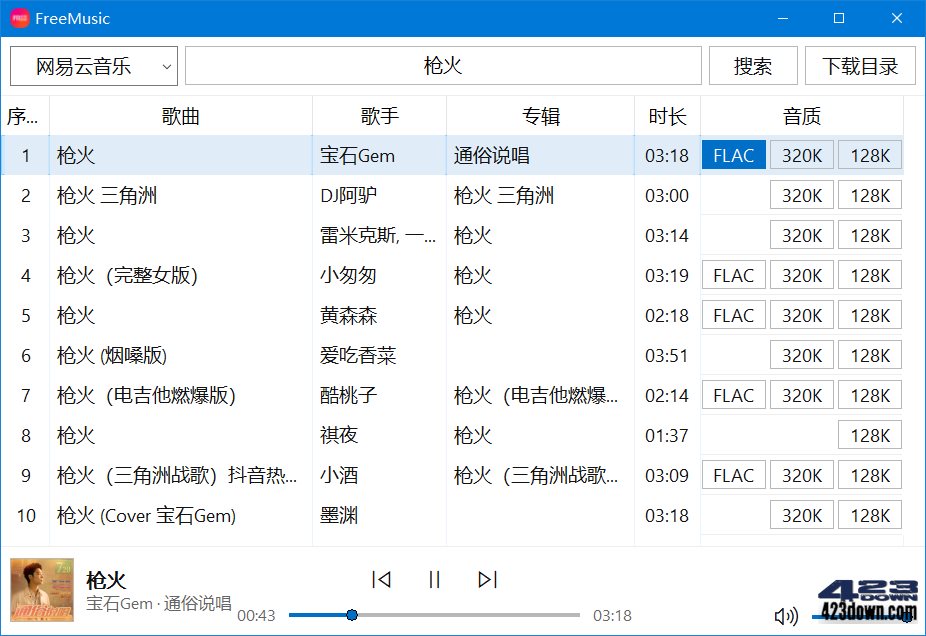Screen dimensions: 926x636
Task: Mute the volume speaker icon
Action: pos(786,616)
